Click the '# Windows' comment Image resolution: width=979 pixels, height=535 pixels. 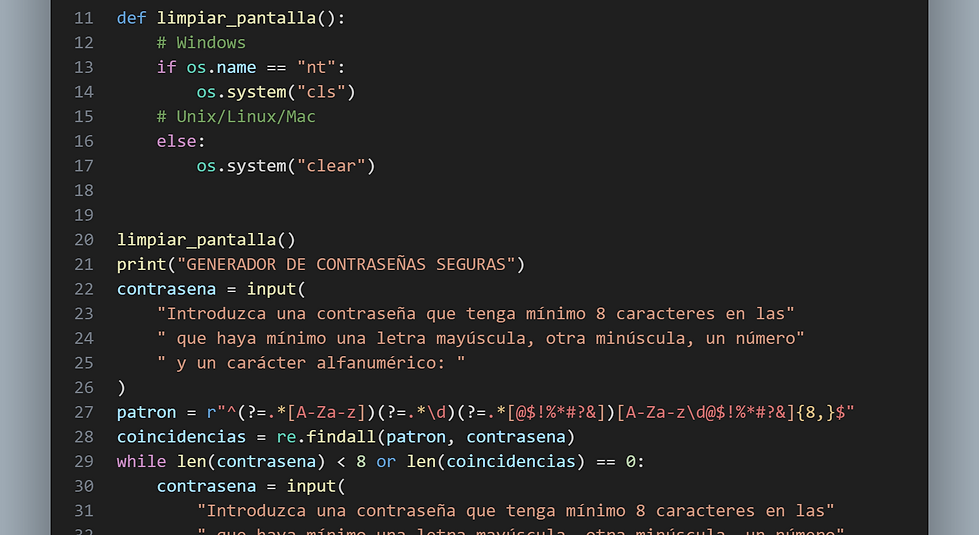tap(201, 42)
